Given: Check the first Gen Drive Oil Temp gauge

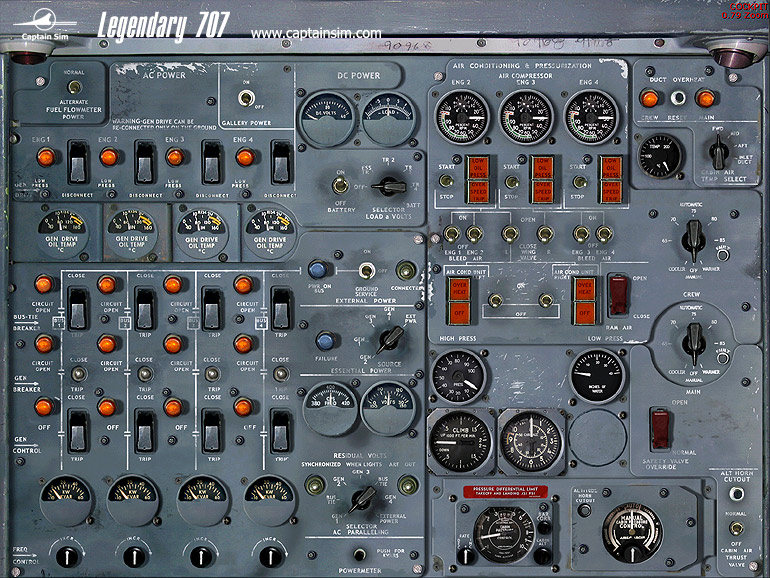Looking at the screenshot, I should pyautogui.click(x=62, y=233).
